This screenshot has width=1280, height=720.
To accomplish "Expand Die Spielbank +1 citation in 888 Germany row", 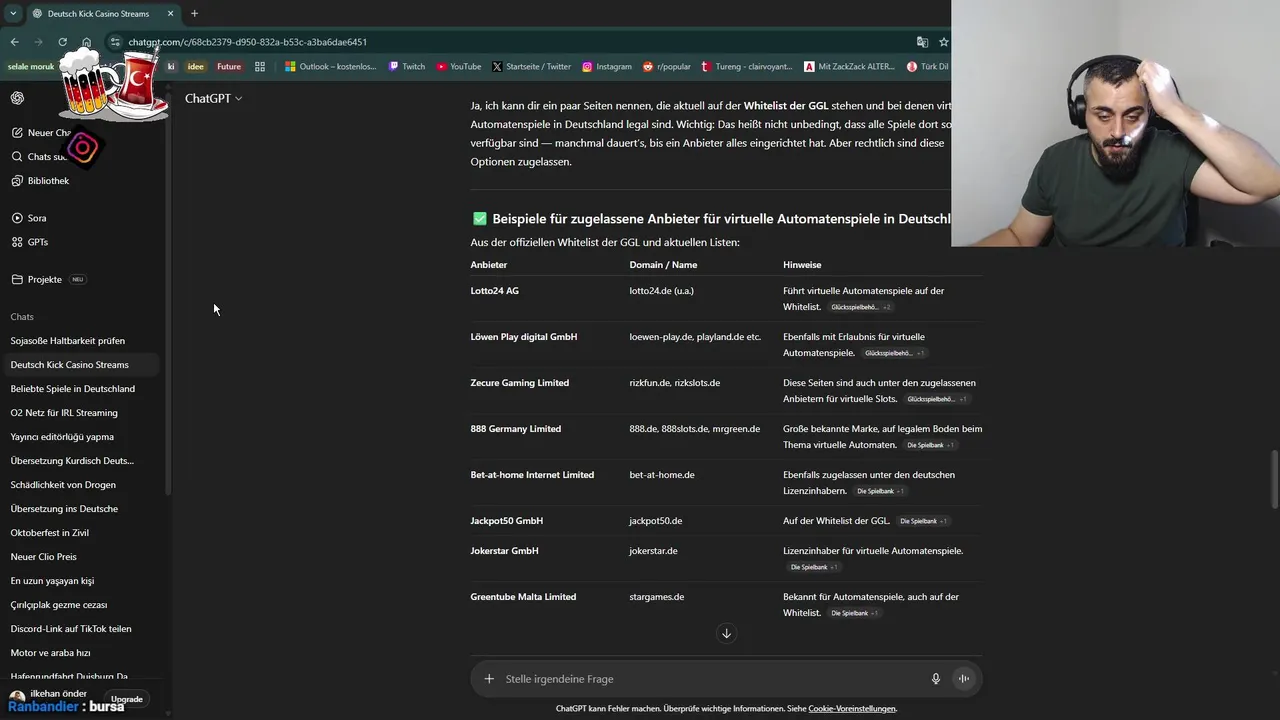I will [x=930, y=445].
